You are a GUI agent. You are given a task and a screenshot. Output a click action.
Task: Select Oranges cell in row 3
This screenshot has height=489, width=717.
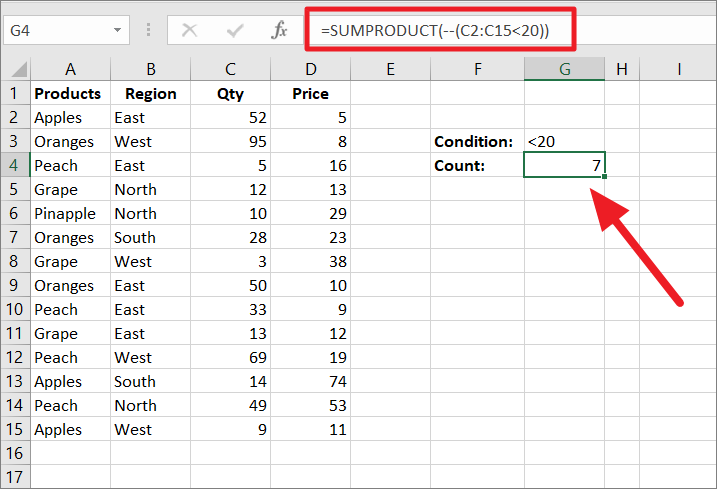pyautogui.click(x=70, y=141)
